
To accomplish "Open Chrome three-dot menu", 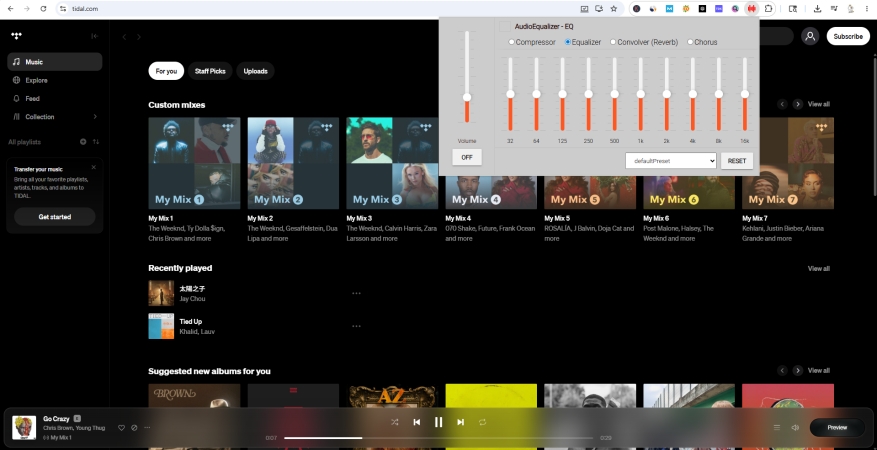I will pyautogui.click(x=866, y=9).
